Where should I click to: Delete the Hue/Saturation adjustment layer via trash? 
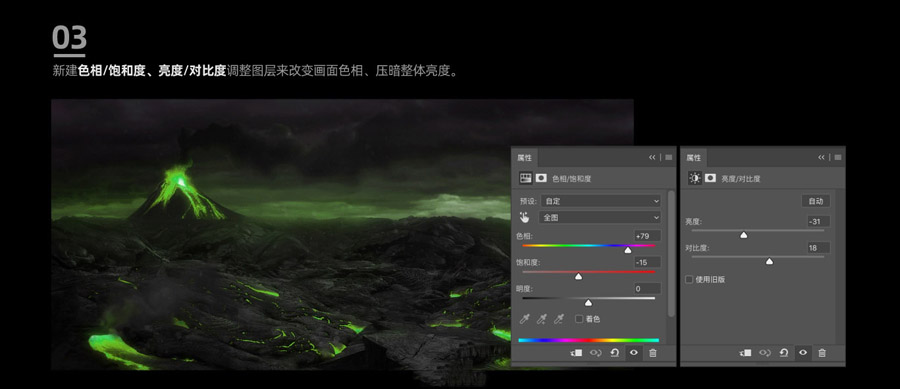coord(653,353)
